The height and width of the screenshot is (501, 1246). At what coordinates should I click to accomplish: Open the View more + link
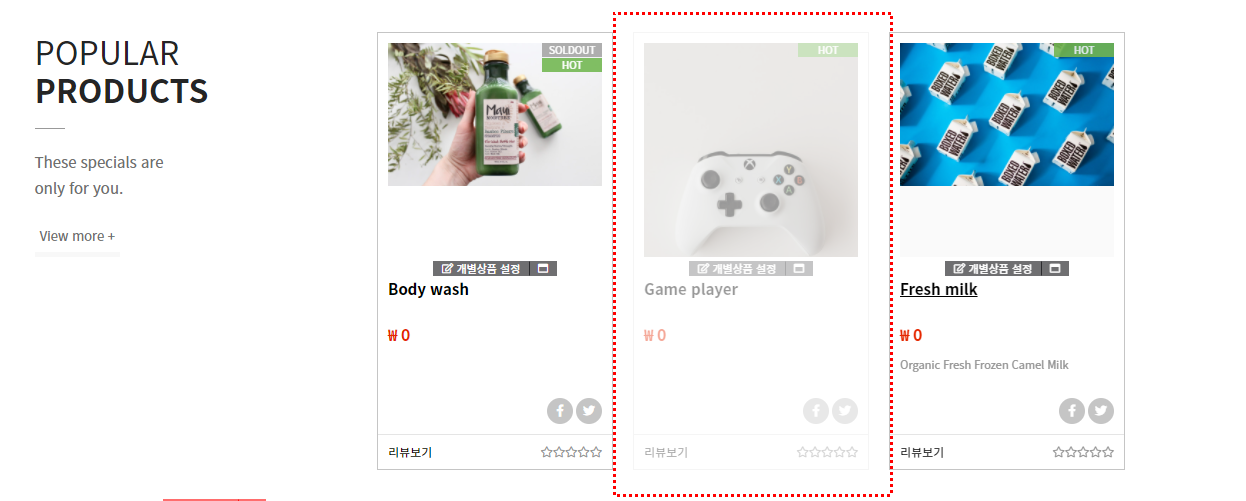77,236
